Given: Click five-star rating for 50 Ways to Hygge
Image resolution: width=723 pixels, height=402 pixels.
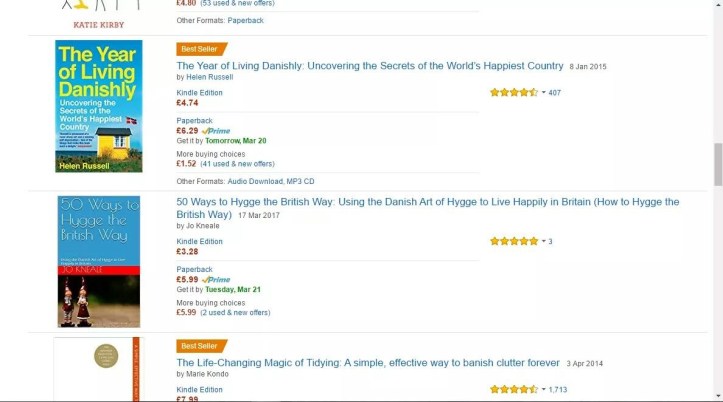Looking at the screenshot, I should [x=513, y=241].
